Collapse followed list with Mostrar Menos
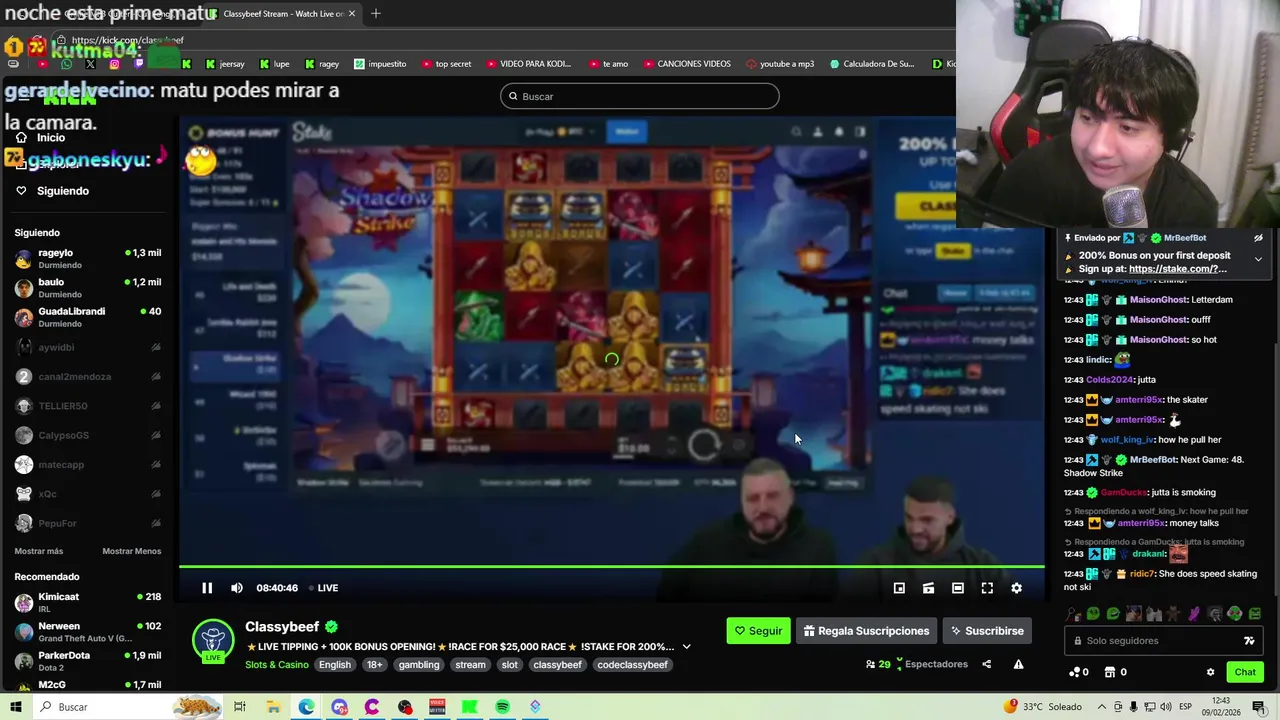This screenshot has width=1280, height=720. tap(131, 551)
